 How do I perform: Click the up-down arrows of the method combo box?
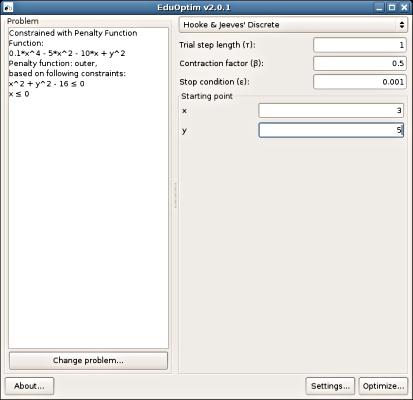click(x=401, y=25)
